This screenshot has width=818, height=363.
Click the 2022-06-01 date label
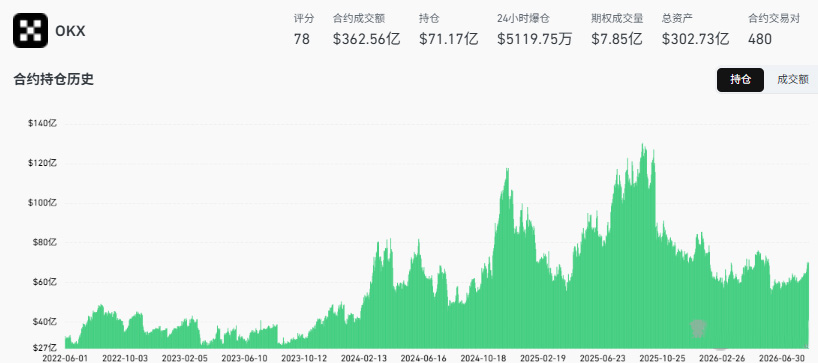pos(65,358)
